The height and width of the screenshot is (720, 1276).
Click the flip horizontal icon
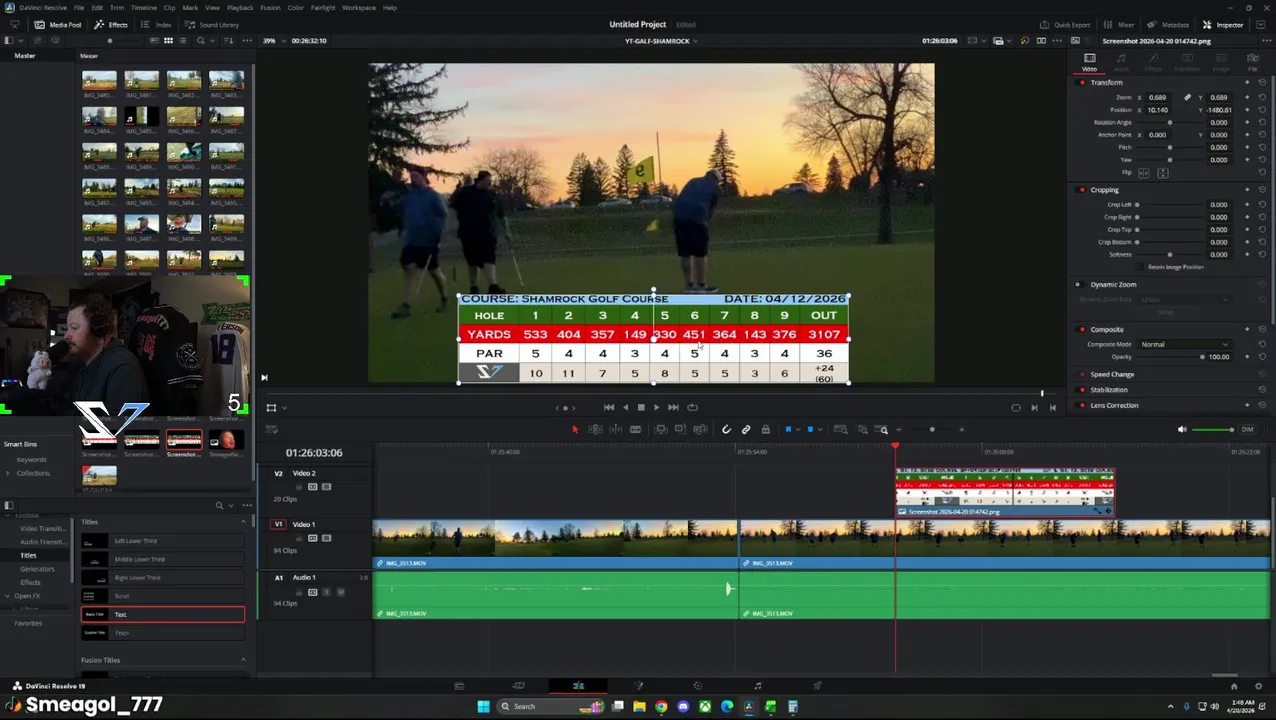(x=1144, y=173)
